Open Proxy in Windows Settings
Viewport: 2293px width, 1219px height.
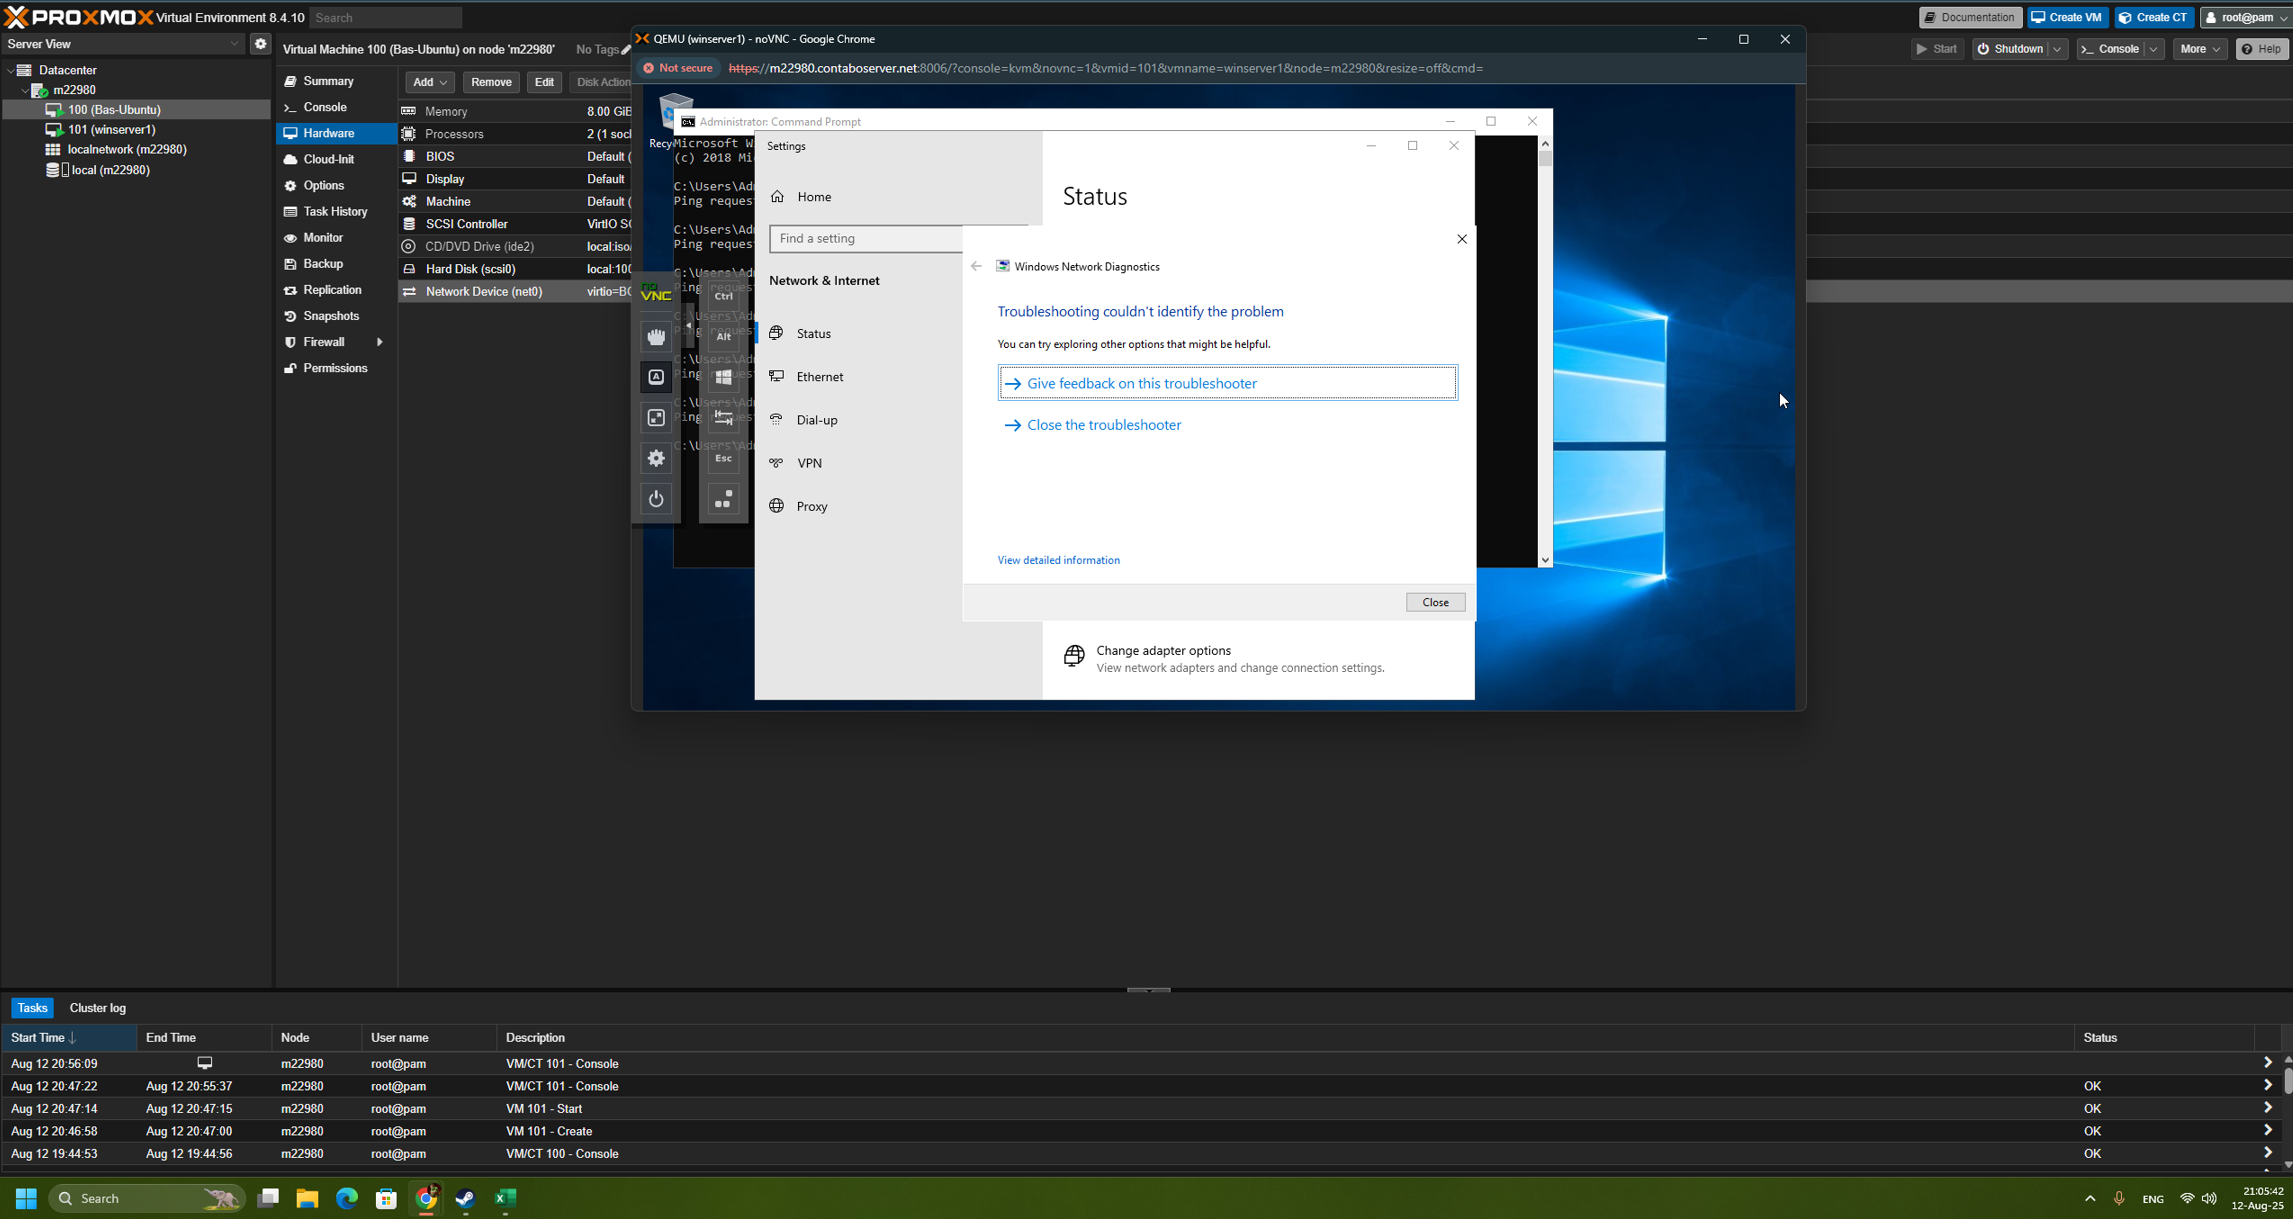point(811,506)
